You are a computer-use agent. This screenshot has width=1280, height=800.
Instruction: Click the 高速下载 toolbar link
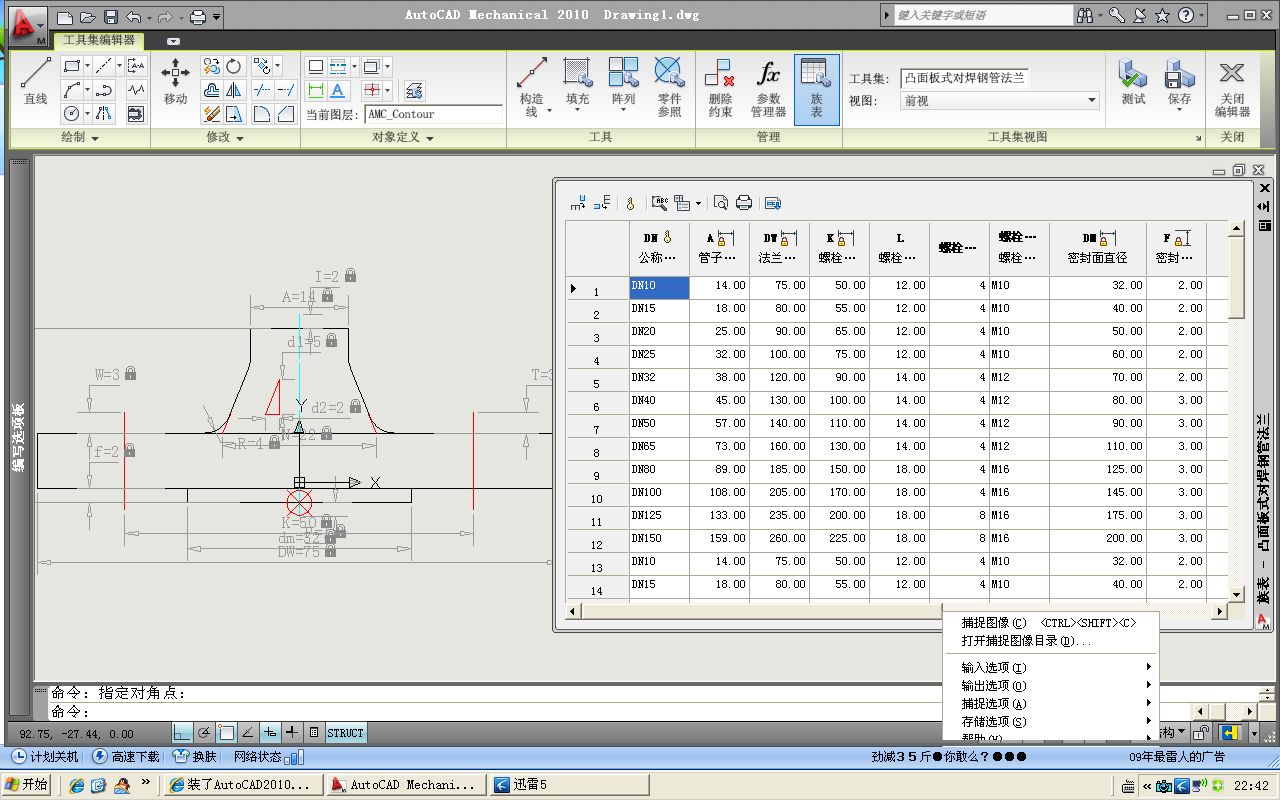point(126,757)
